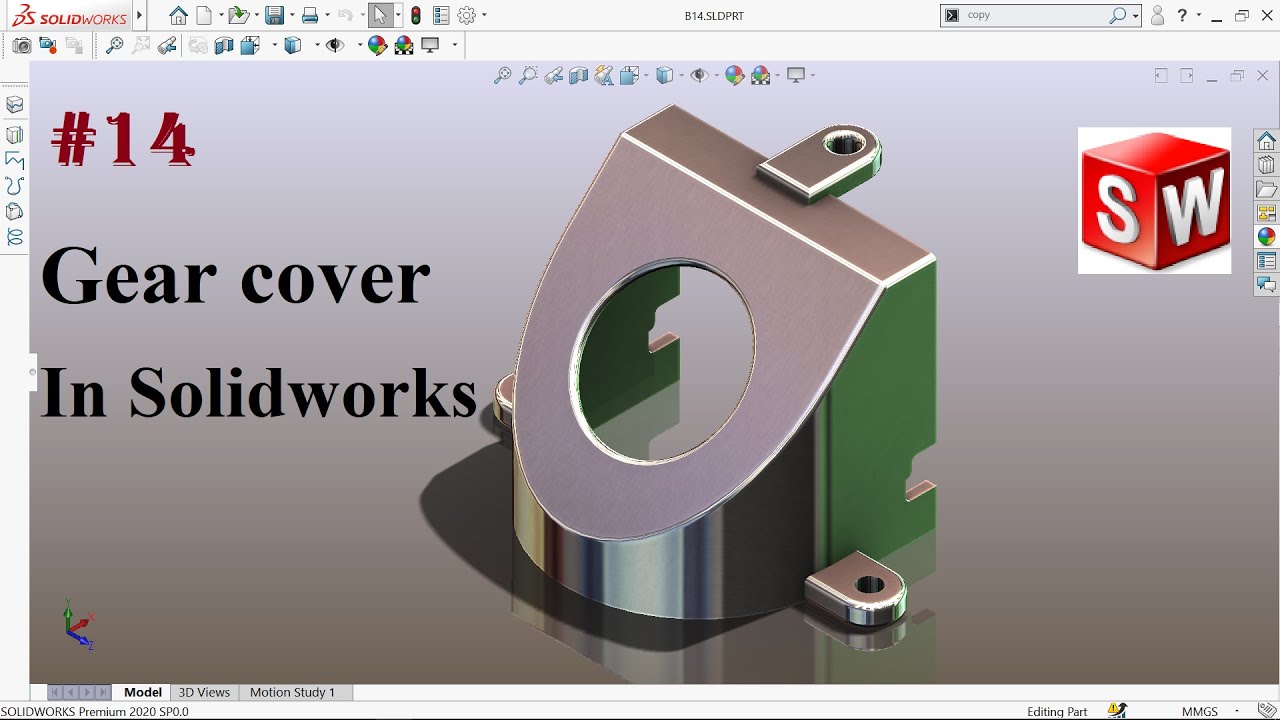Create a new document with the New icon
This screenshot has width=1280, height=720.
(204, 15)
